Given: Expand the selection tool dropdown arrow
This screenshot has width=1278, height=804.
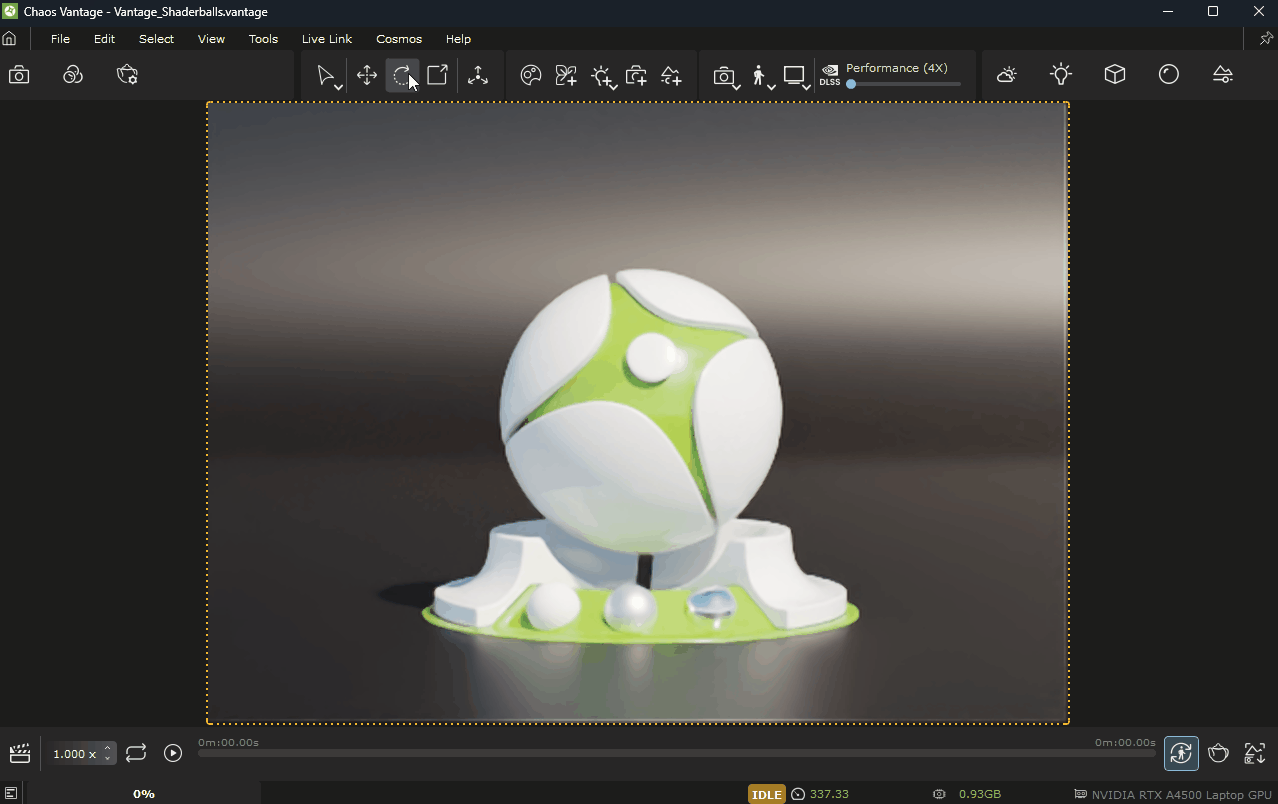Looking at the screenshot, I should tap(339, 88).
